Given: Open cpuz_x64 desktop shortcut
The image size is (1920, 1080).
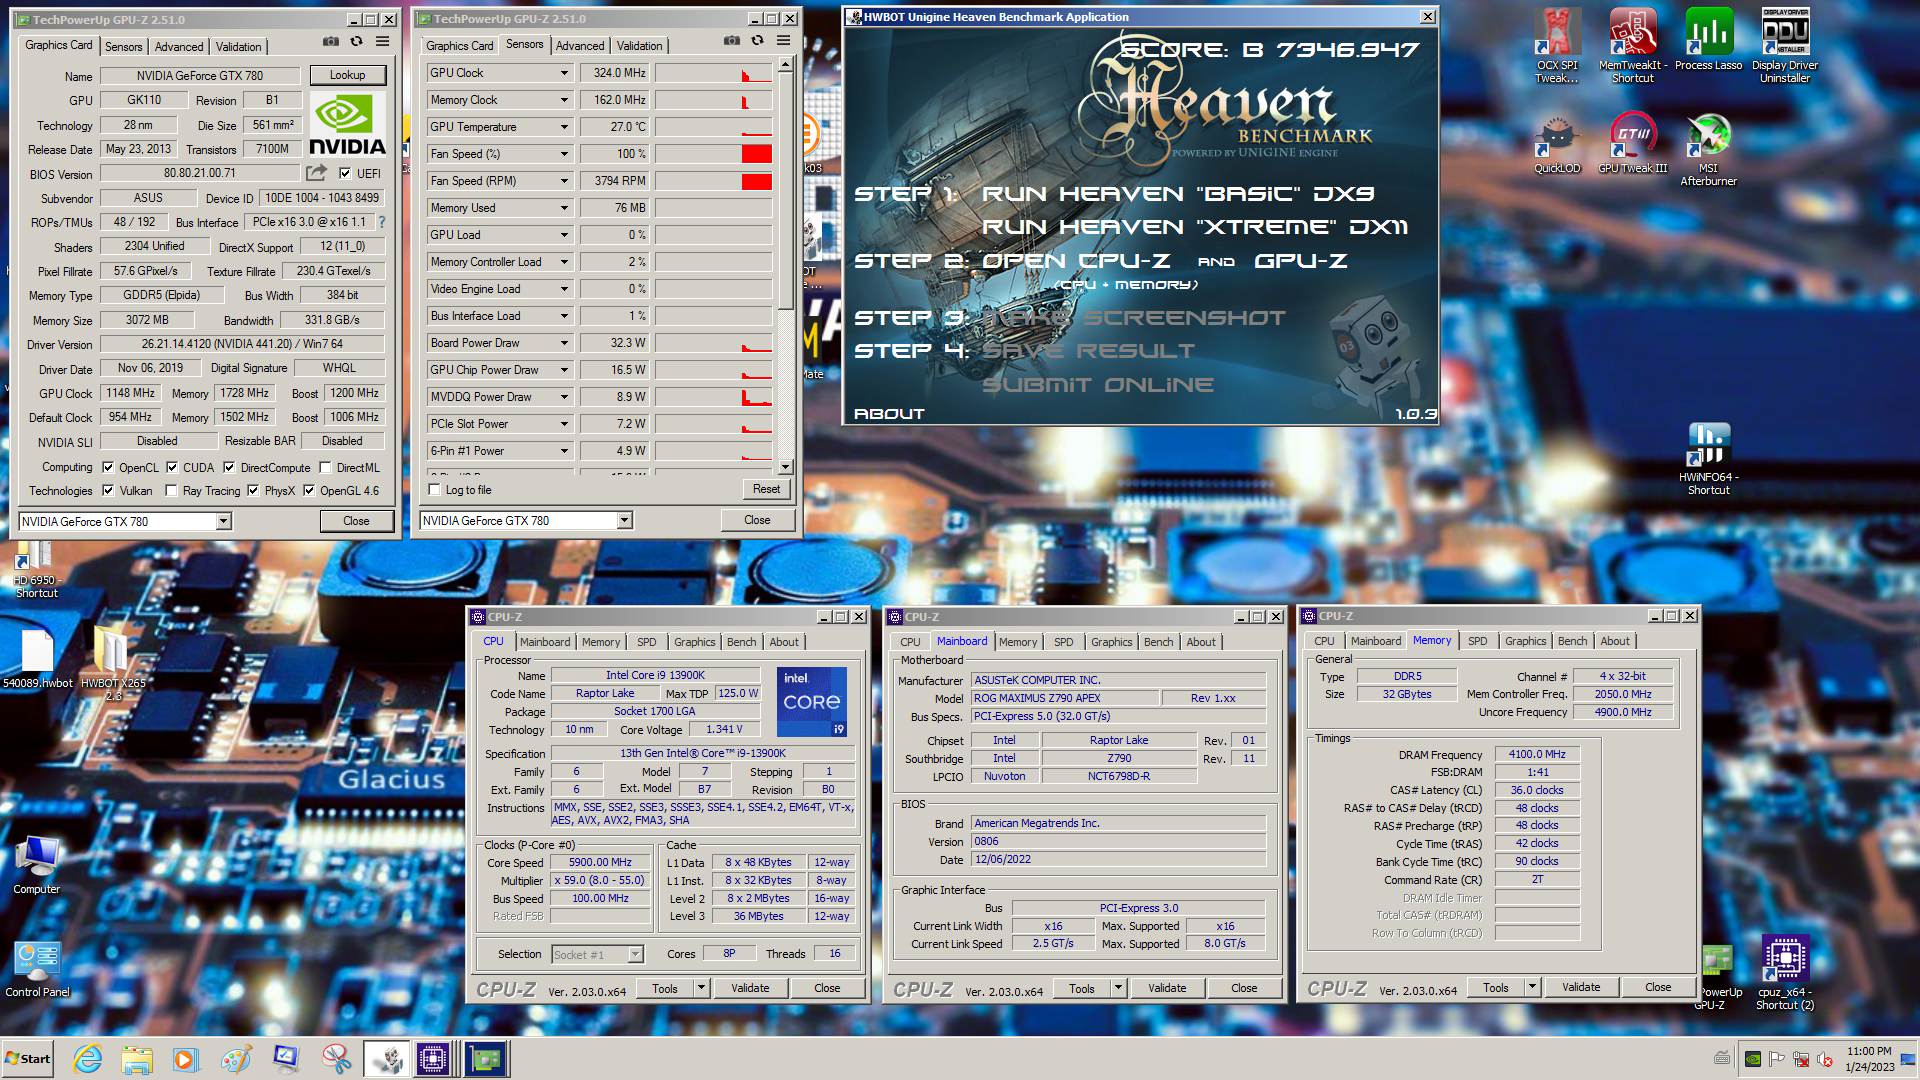Looking at the screenshot, I should click(1785, 972).
